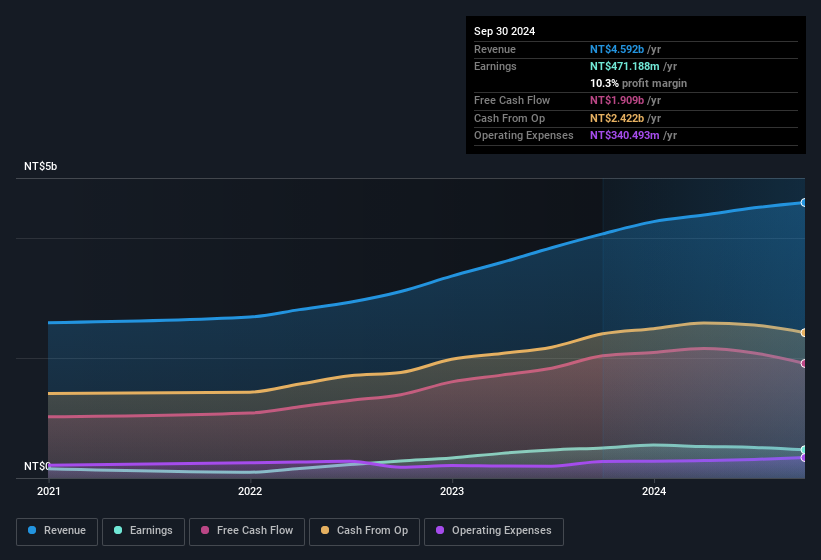Screen dimensions: 821x560
Task: Click the 2024 x-axis label
Action: click(654, 491)
